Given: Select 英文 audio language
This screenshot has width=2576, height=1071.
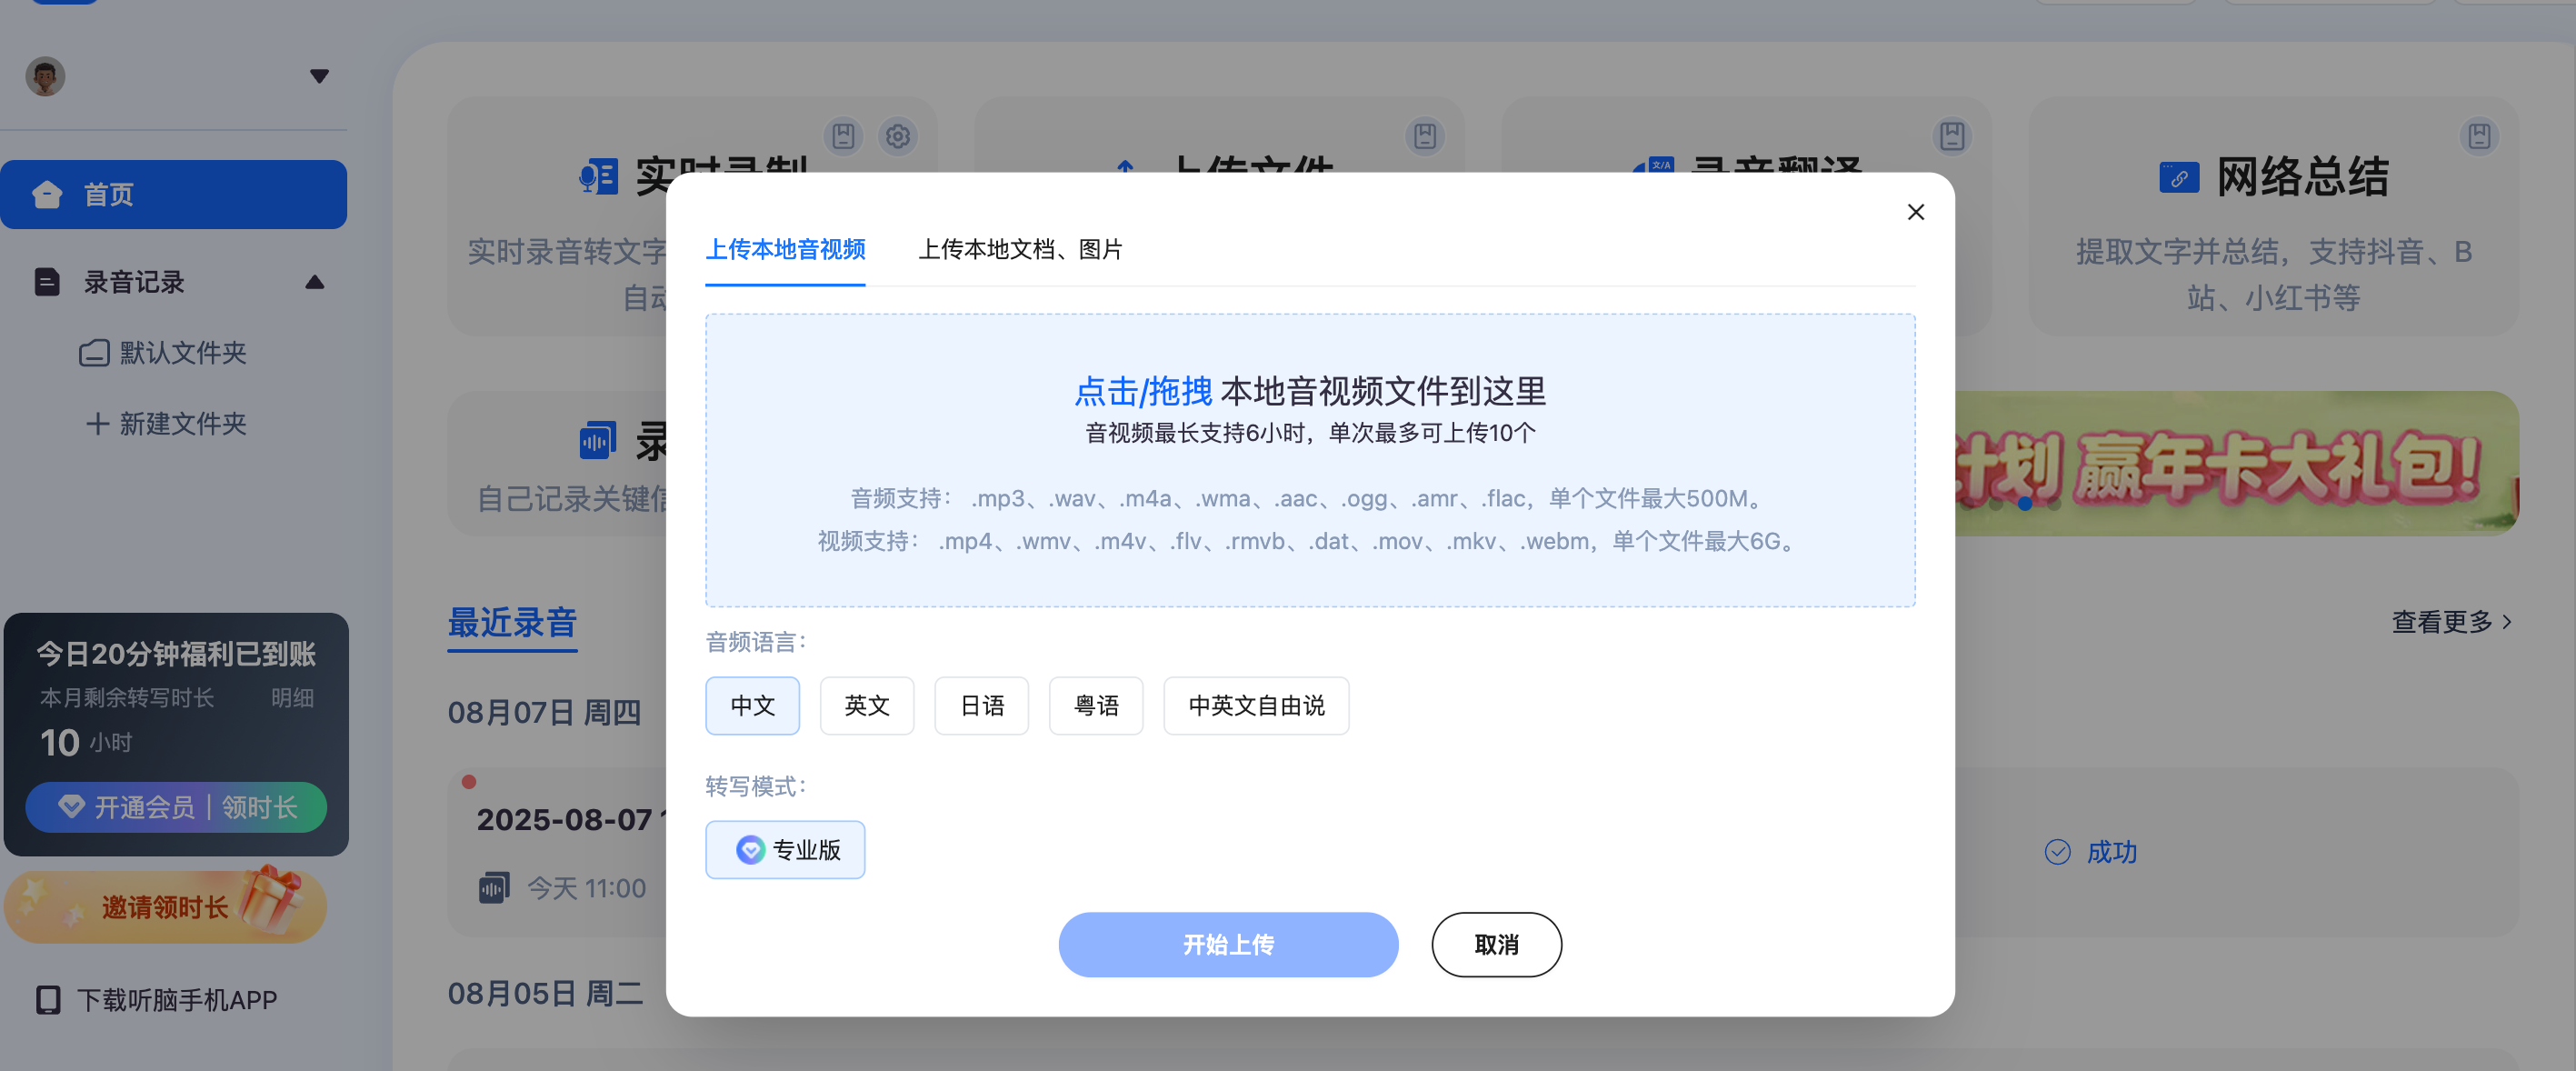Looking at the screenshot, I should pos(867,706).
